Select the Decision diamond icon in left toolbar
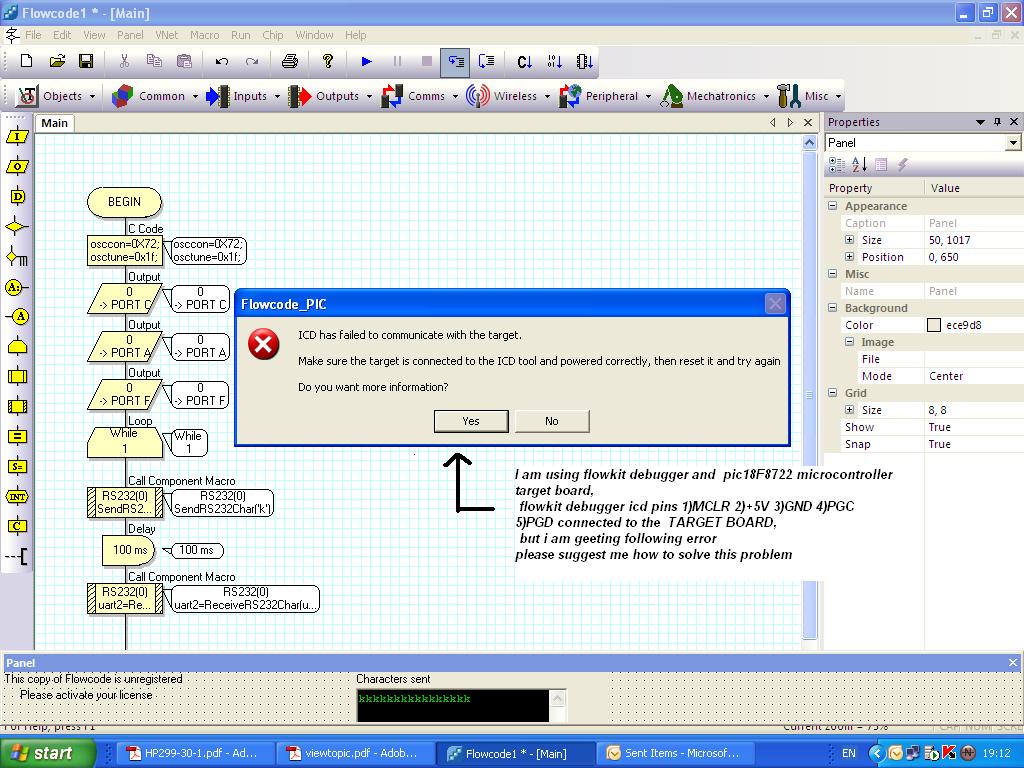 17,227
